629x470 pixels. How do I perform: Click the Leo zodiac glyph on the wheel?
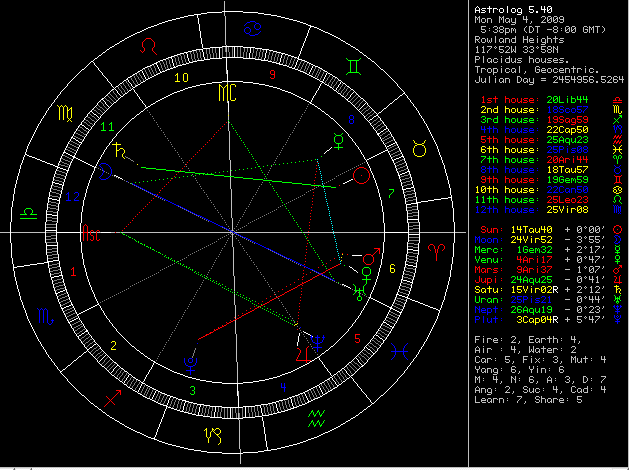click(x=148, y=45)
